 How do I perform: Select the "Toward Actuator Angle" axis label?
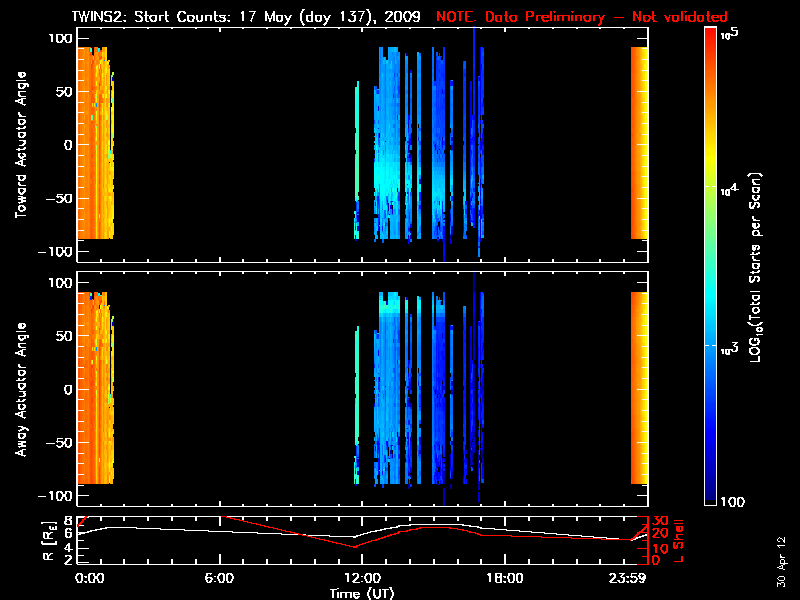[20, 145]
